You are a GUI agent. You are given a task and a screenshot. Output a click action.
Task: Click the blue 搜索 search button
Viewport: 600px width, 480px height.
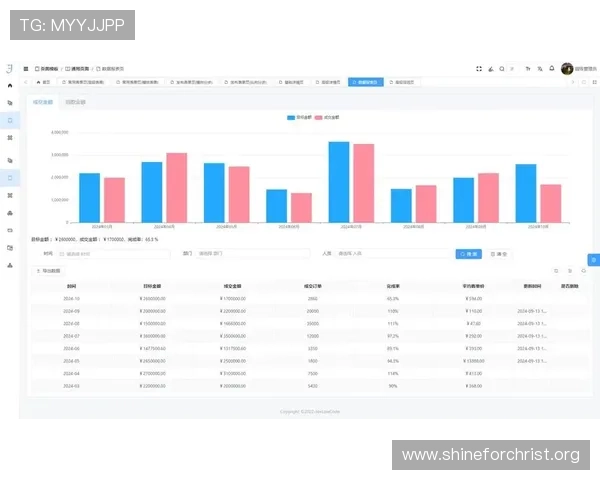pyautogui.click(x=467, y=254)
